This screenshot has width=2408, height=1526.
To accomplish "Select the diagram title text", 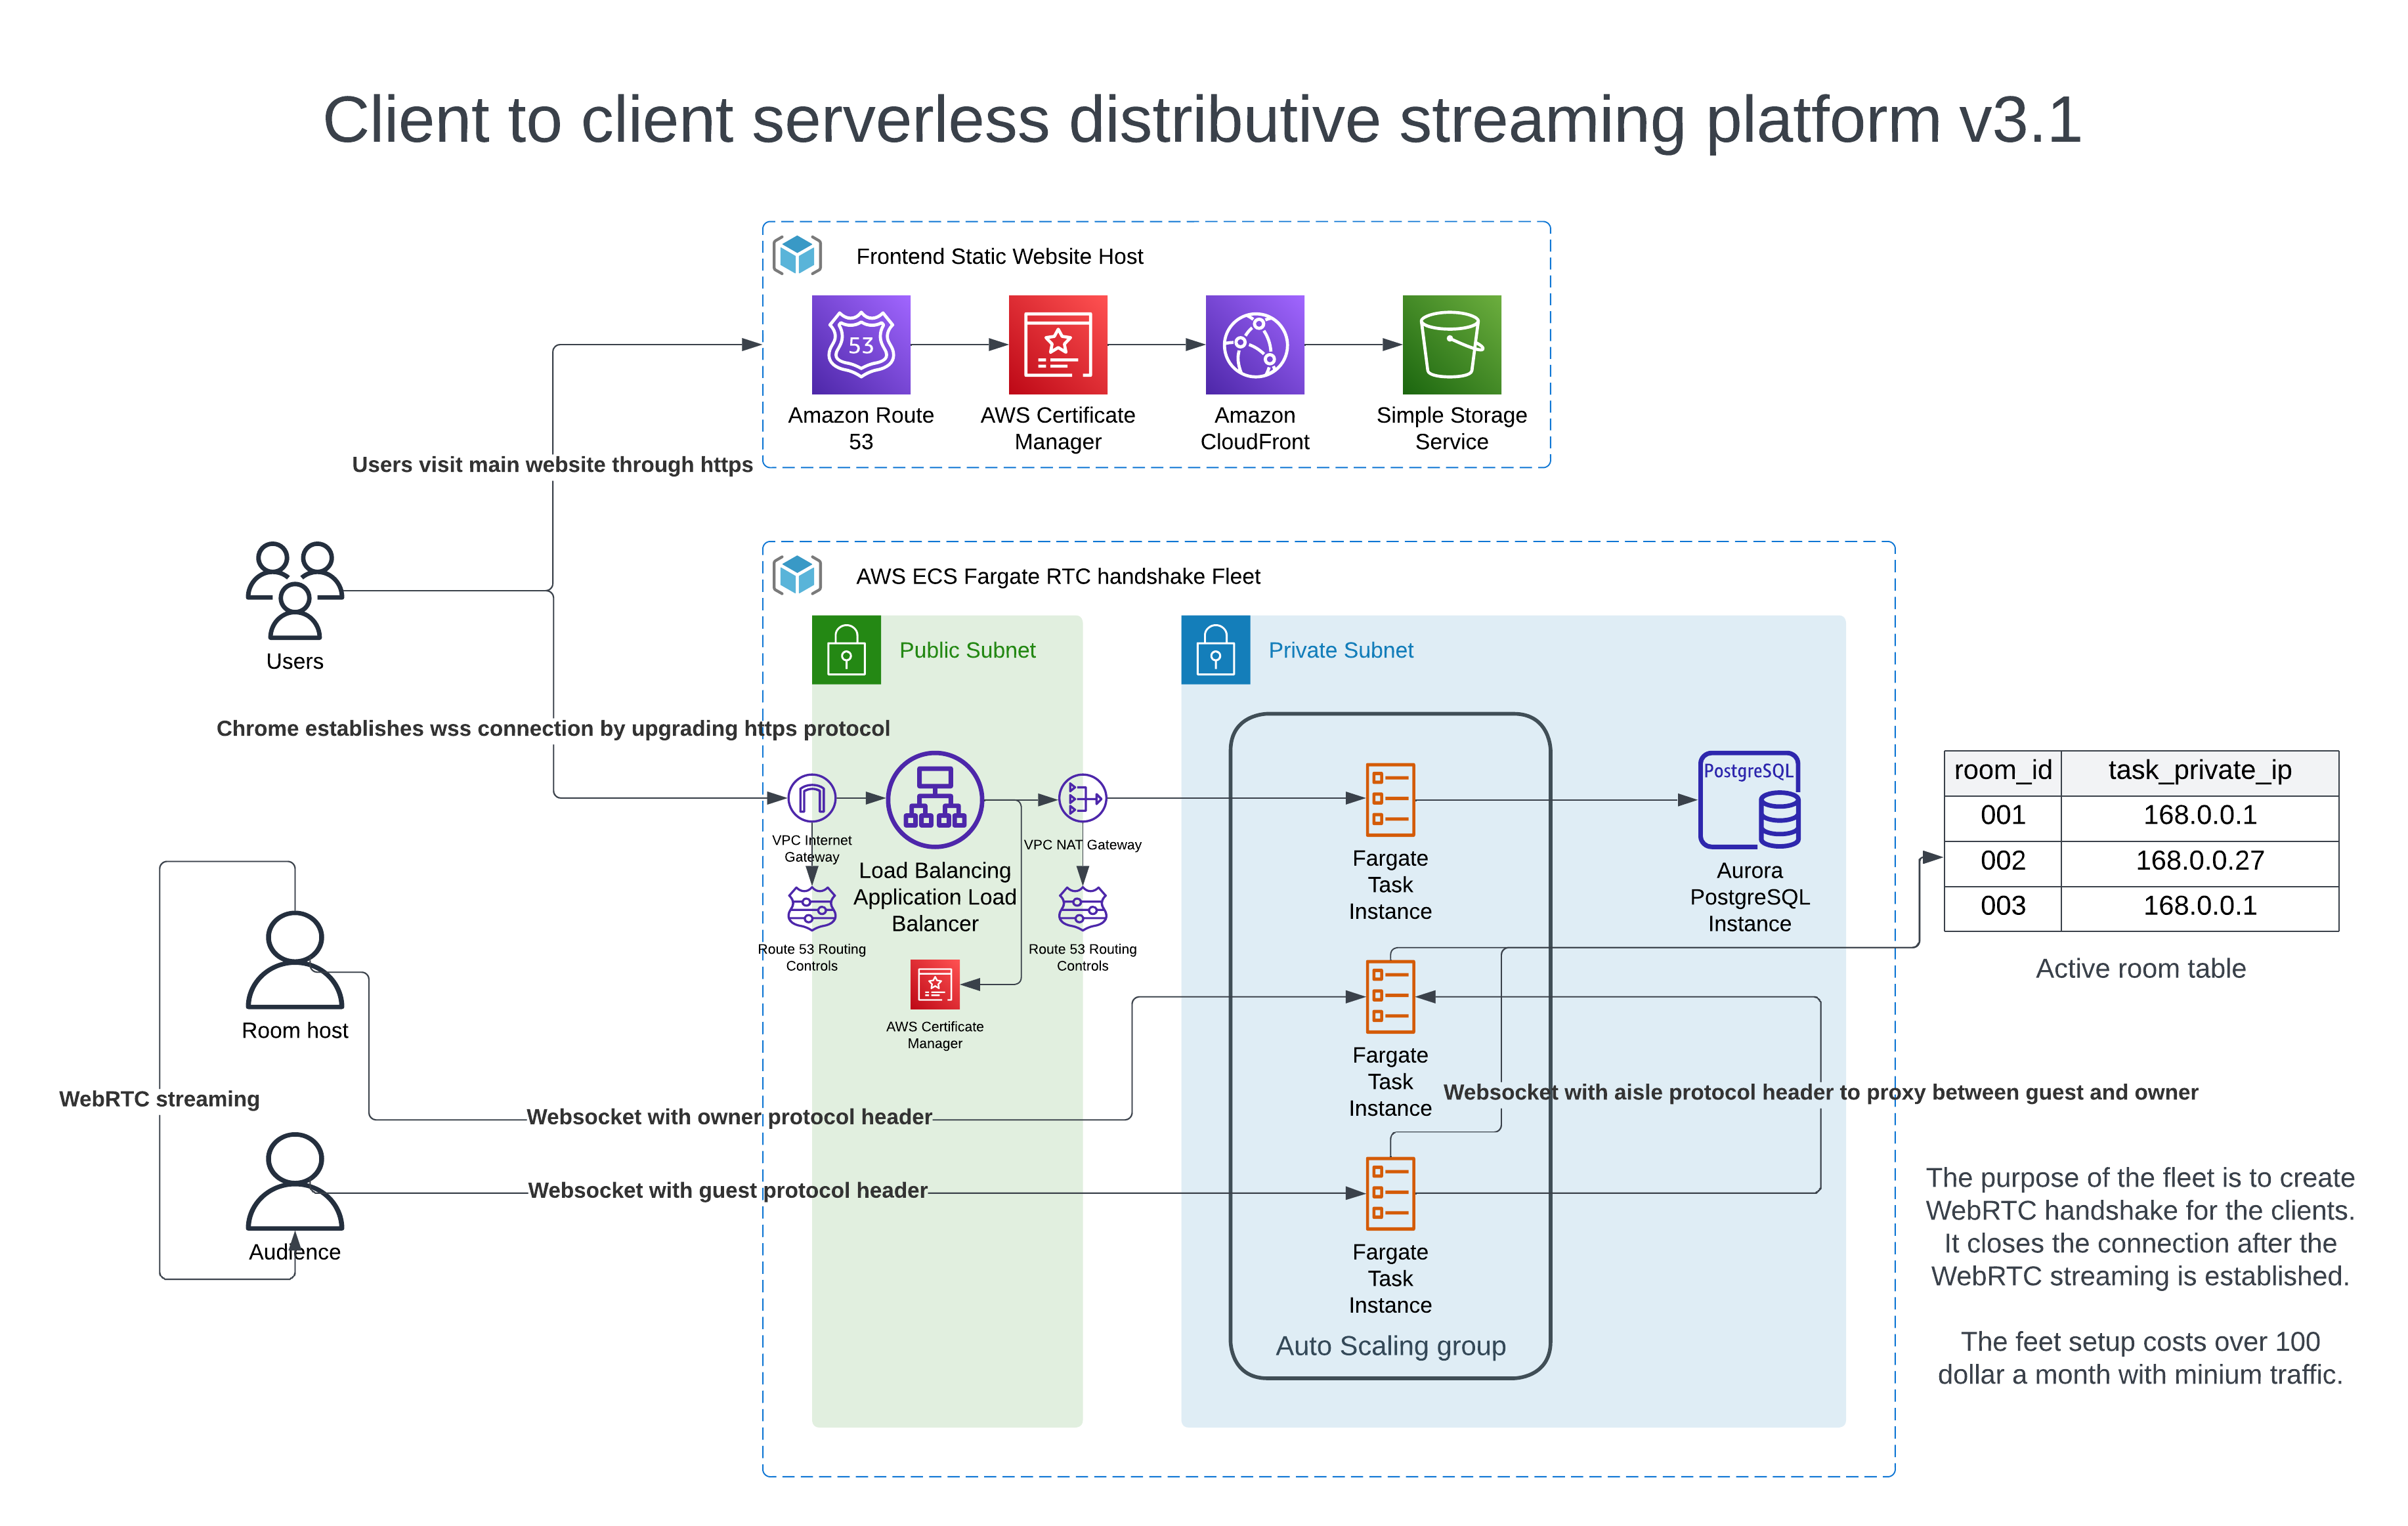I will click(x=1202, y=120).
